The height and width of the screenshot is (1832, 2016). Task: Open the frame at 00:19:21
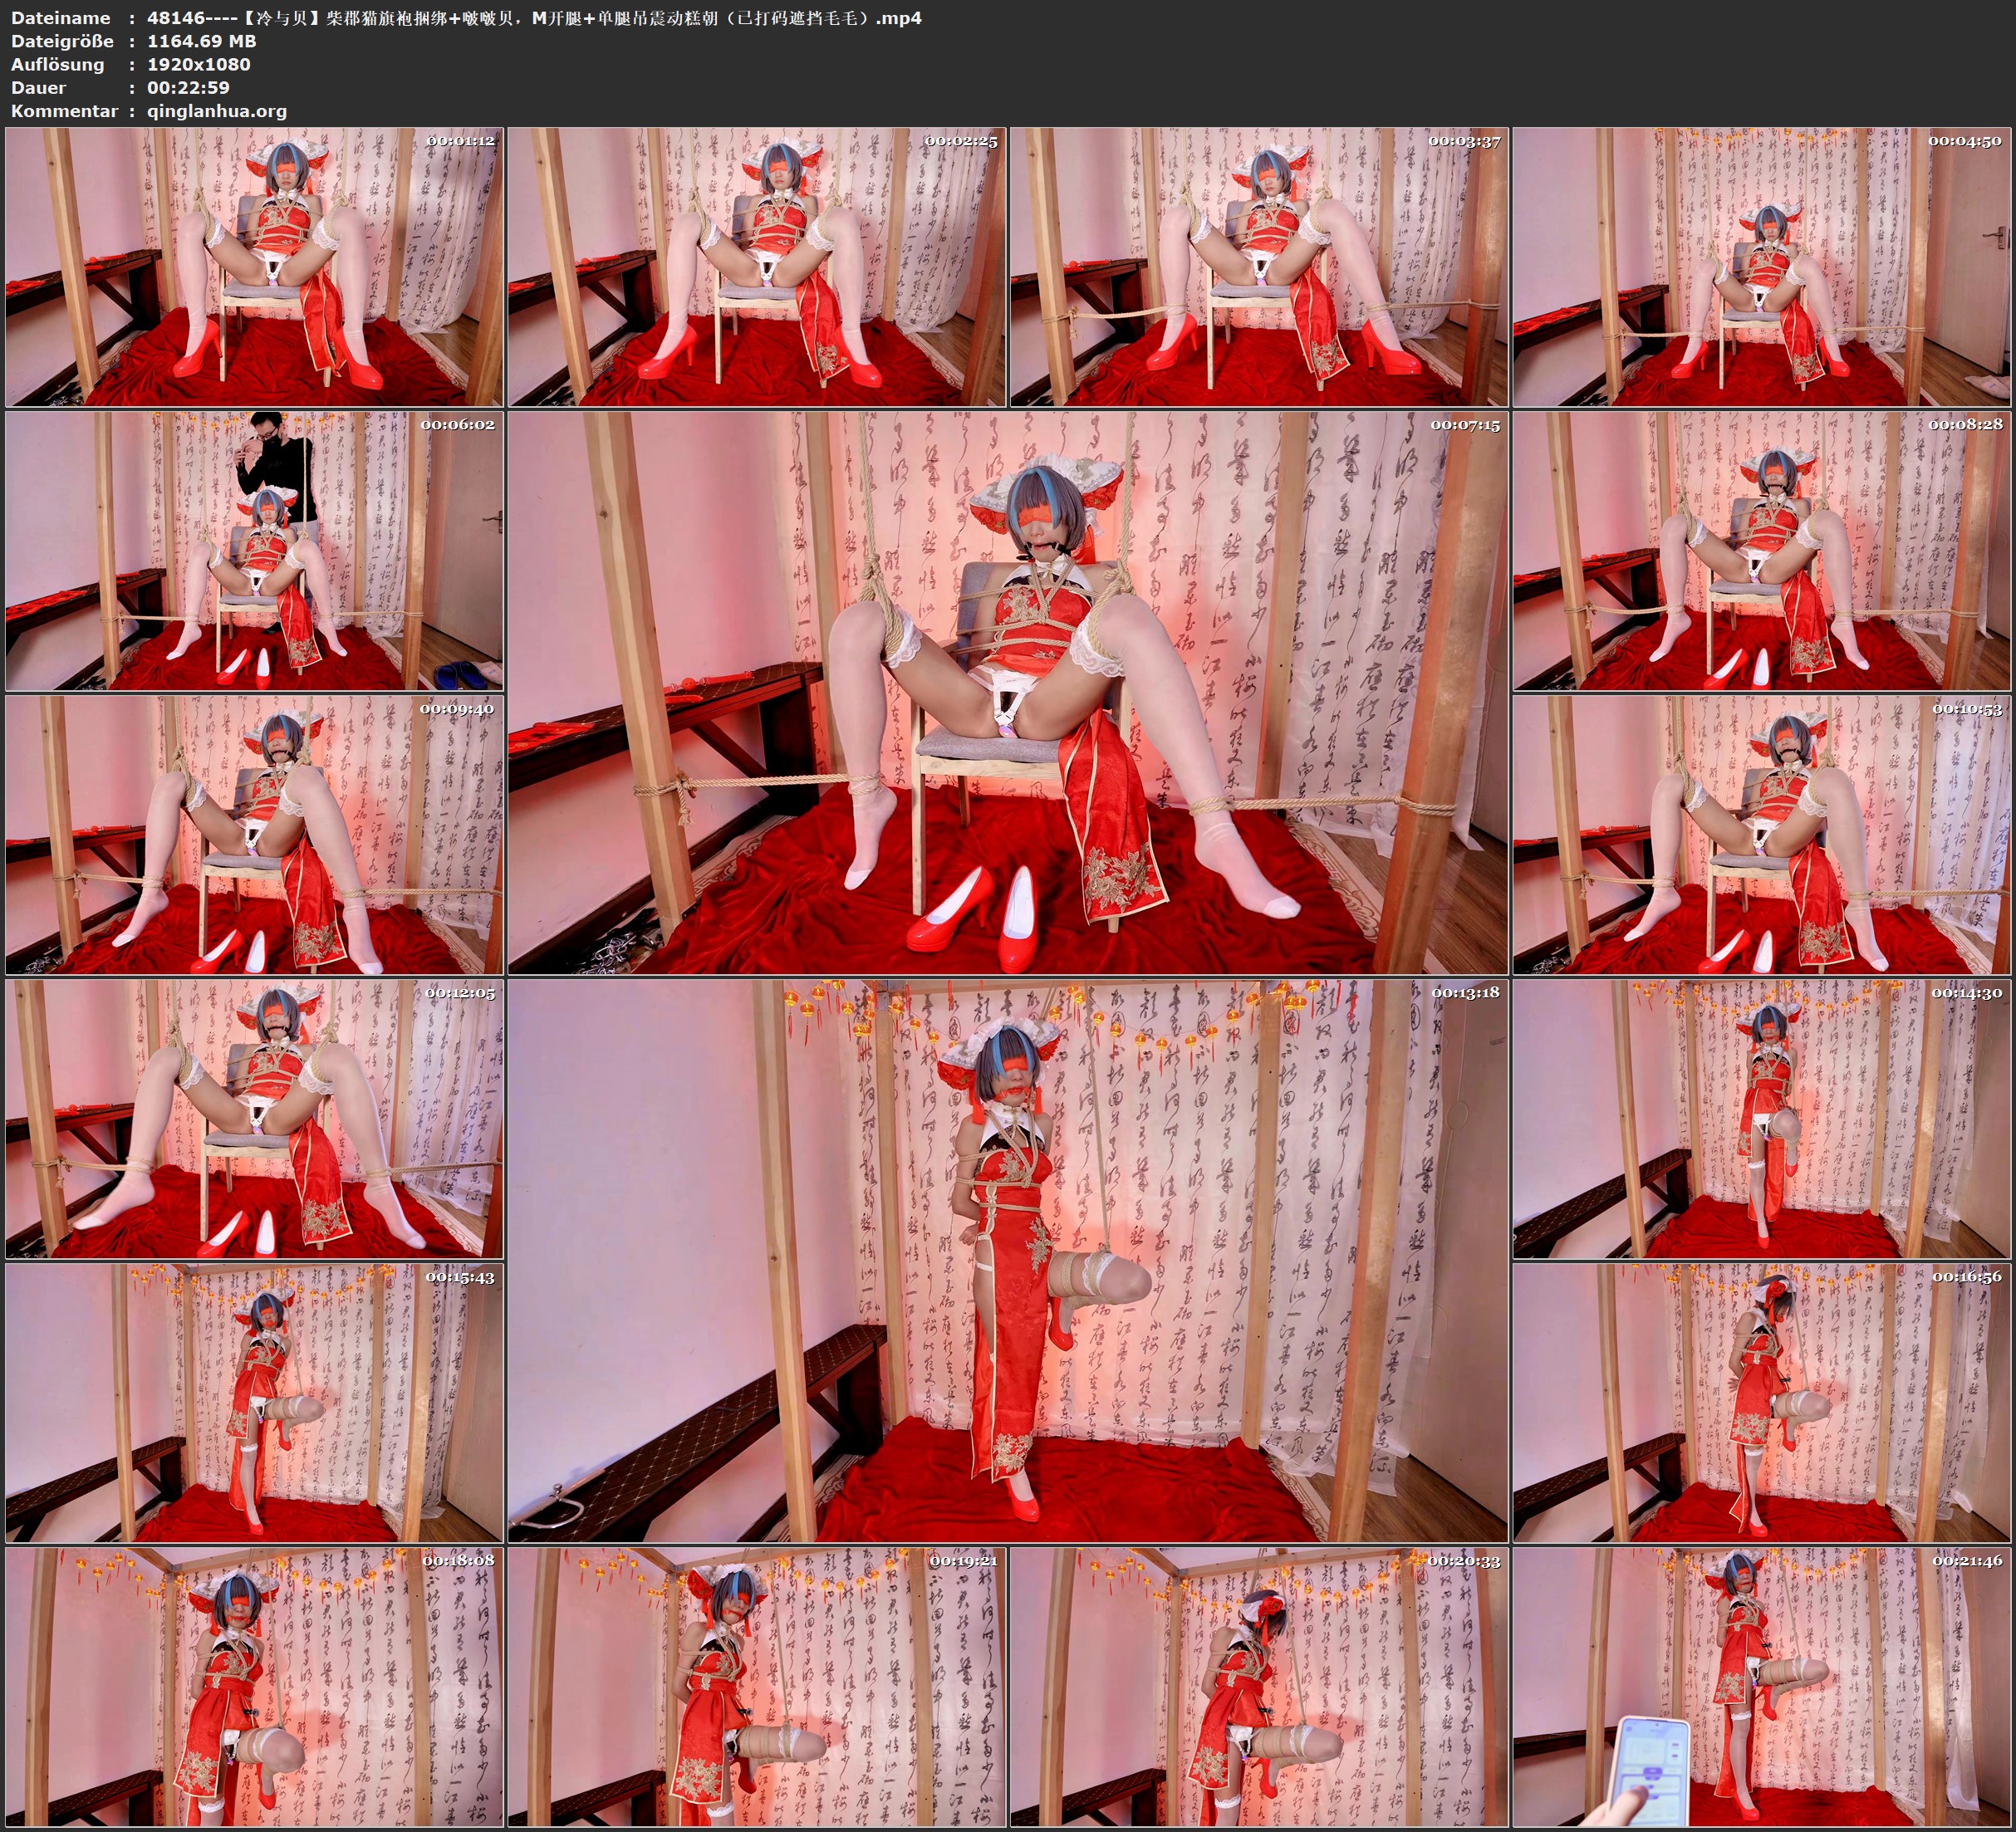pos(757,1686)
